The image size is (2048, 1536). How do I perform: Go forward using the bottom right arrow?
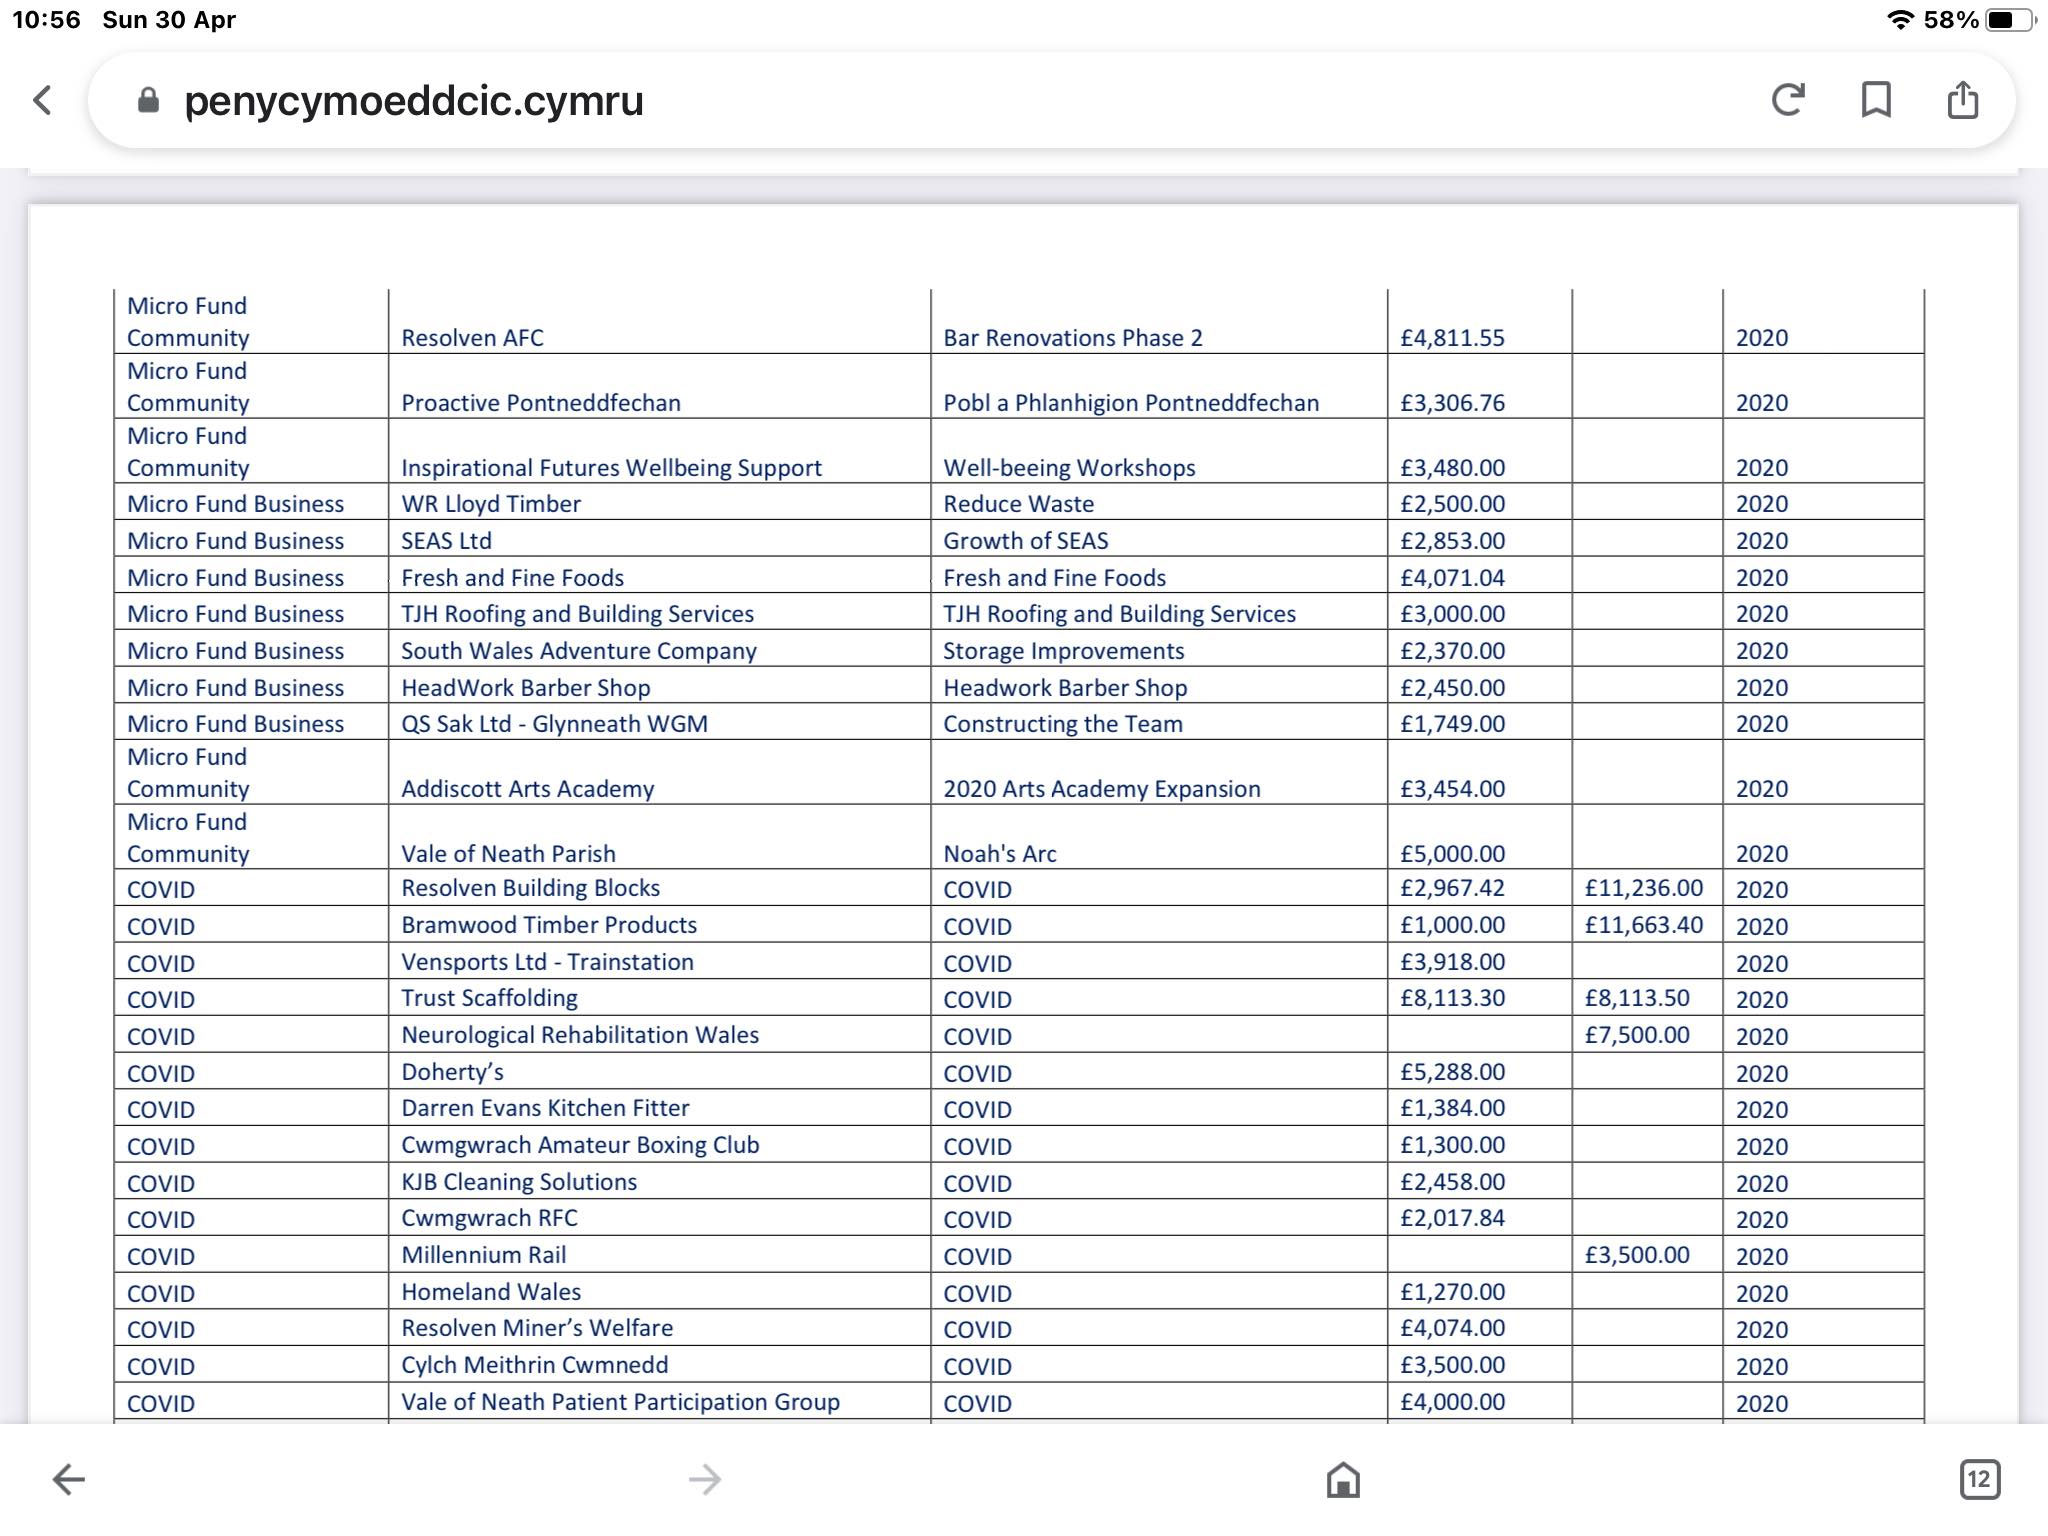pos(705,1479)
